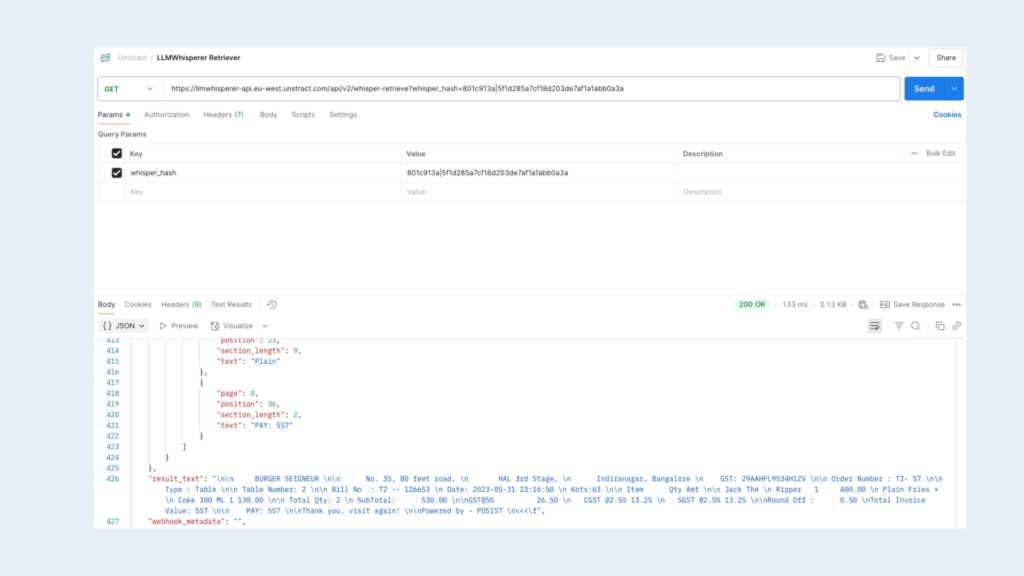Open the response Test Results tab
Screen dimensions: 1024x576
pyautogui.click(x=231, y=304)
